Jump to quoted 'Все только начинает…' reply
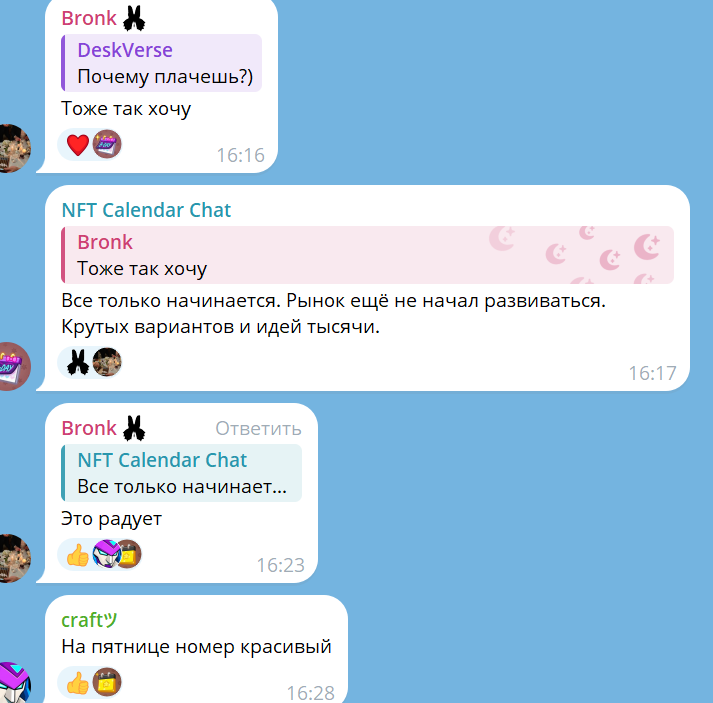 [181, 473]
